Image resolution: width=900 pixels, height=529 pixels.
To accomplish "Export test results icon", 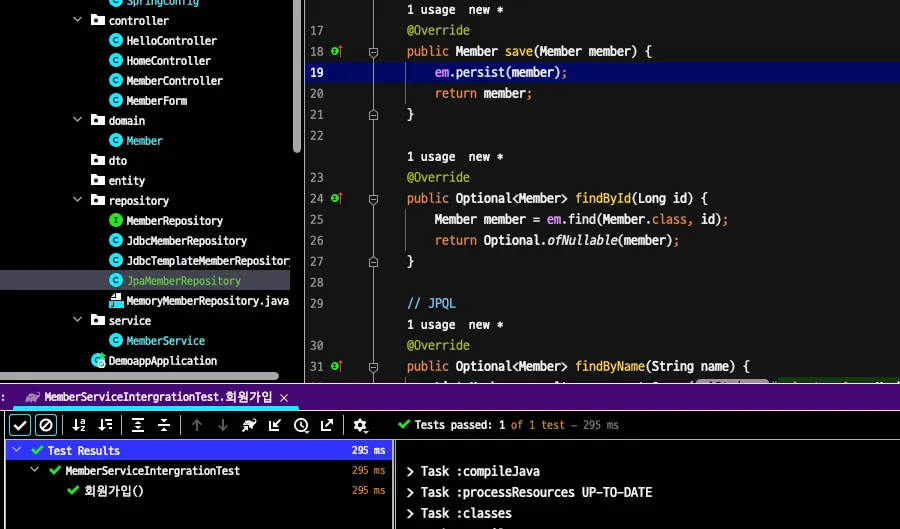I will click(x=327, y=425).
